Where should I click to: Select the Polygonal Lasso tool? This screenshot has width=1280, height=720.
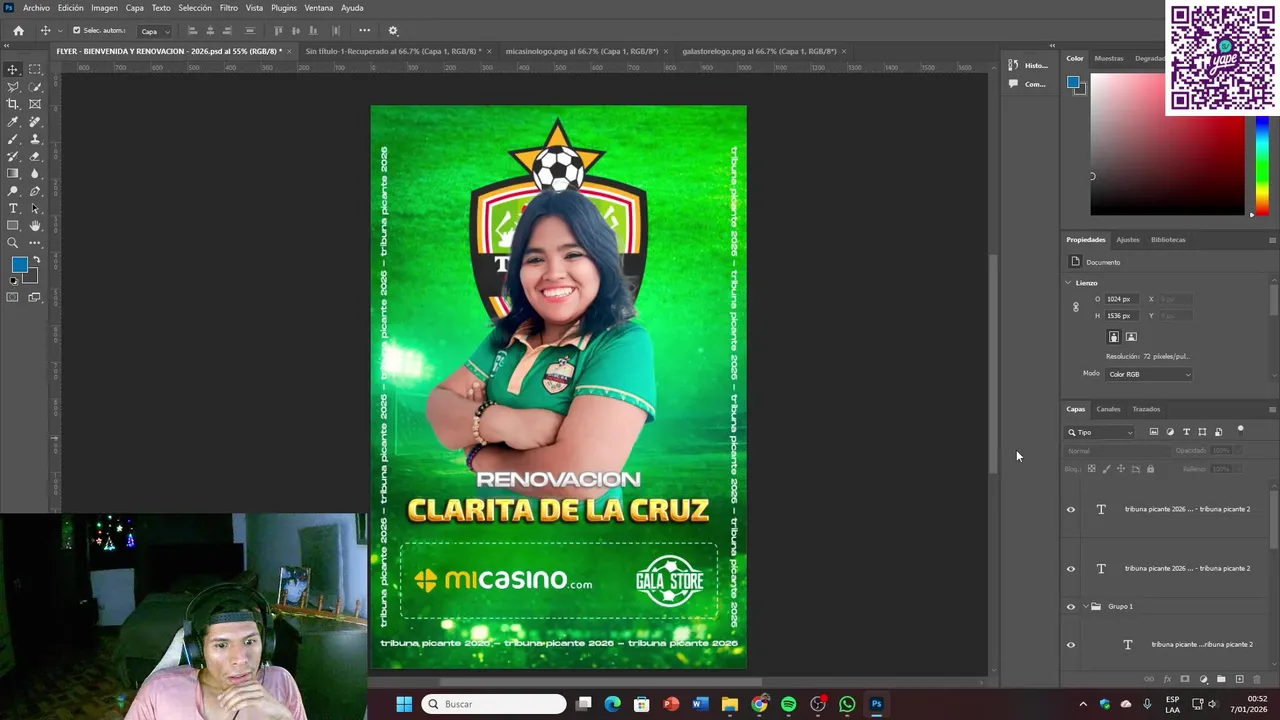click(x=13, y=87)
